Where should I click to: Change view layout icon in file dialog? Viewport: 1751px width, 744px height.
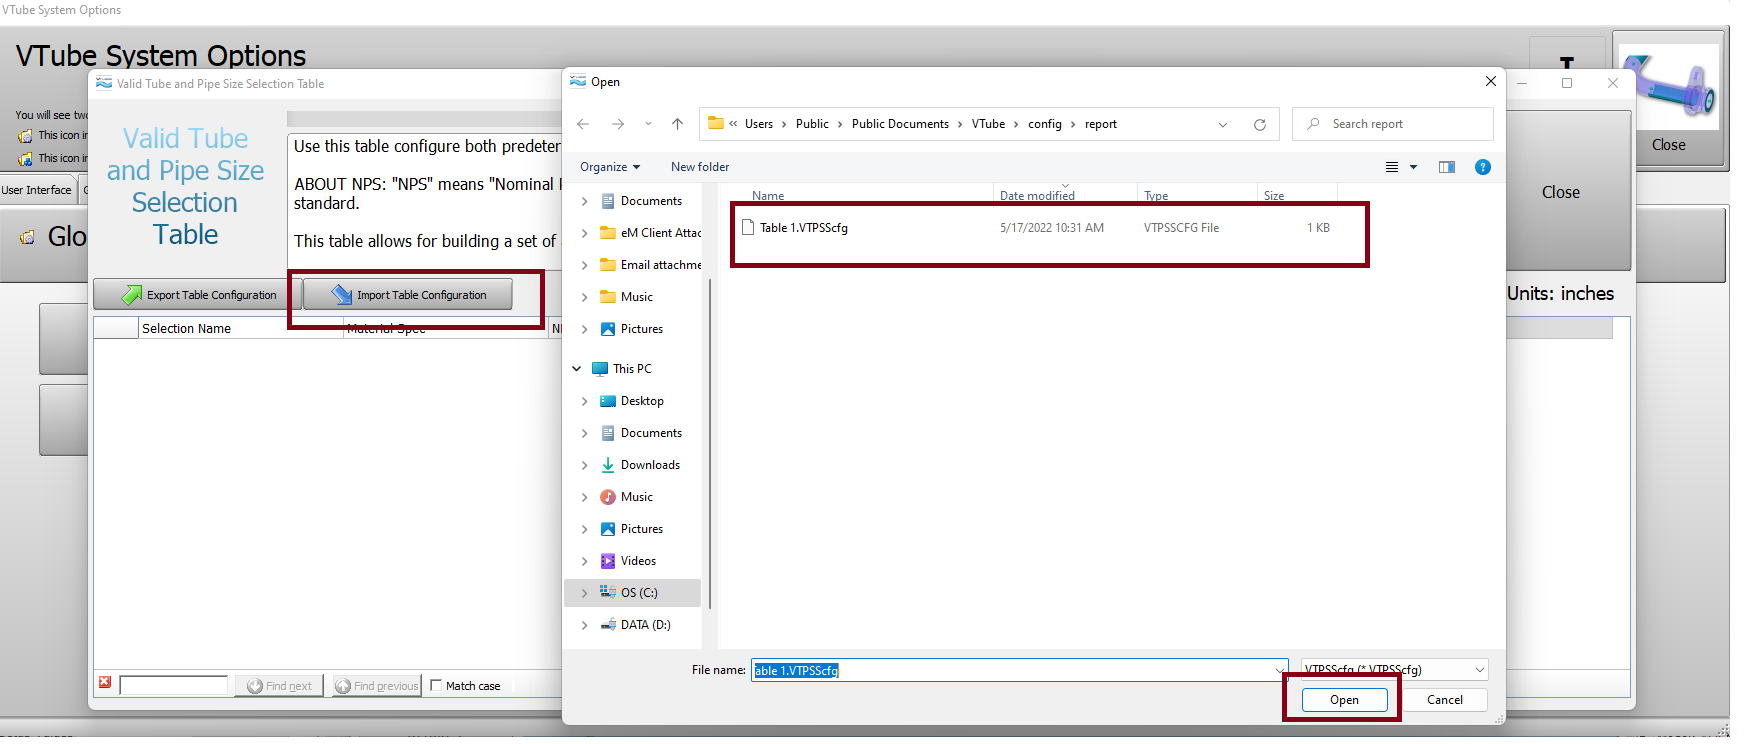pos(1392,167)
